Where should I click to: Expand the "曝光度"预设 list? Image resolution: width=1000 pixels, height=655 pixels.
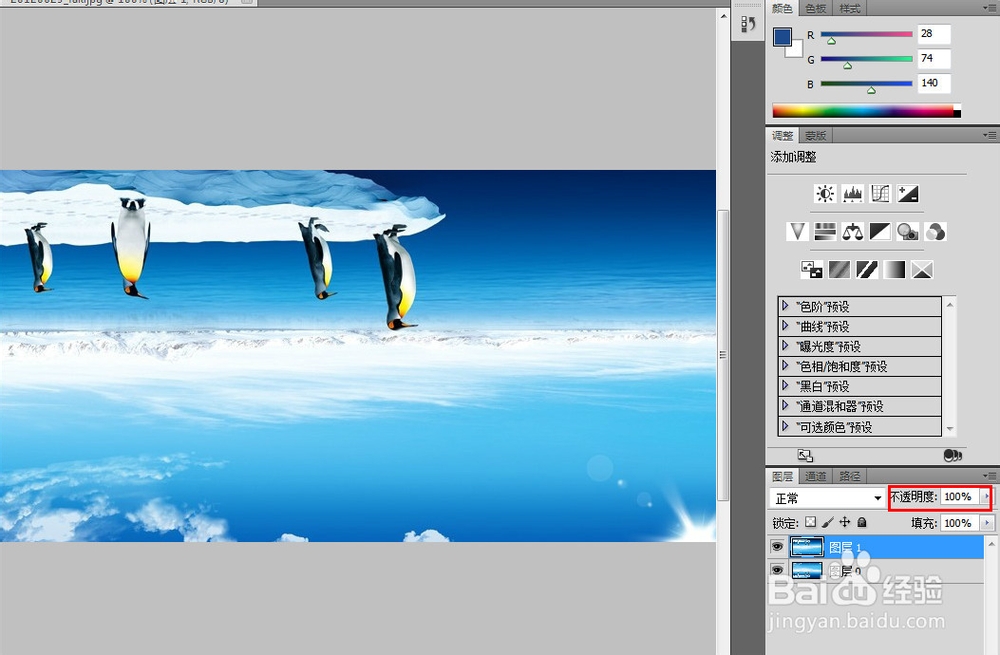pyautogui.click(x=786, y=346)
